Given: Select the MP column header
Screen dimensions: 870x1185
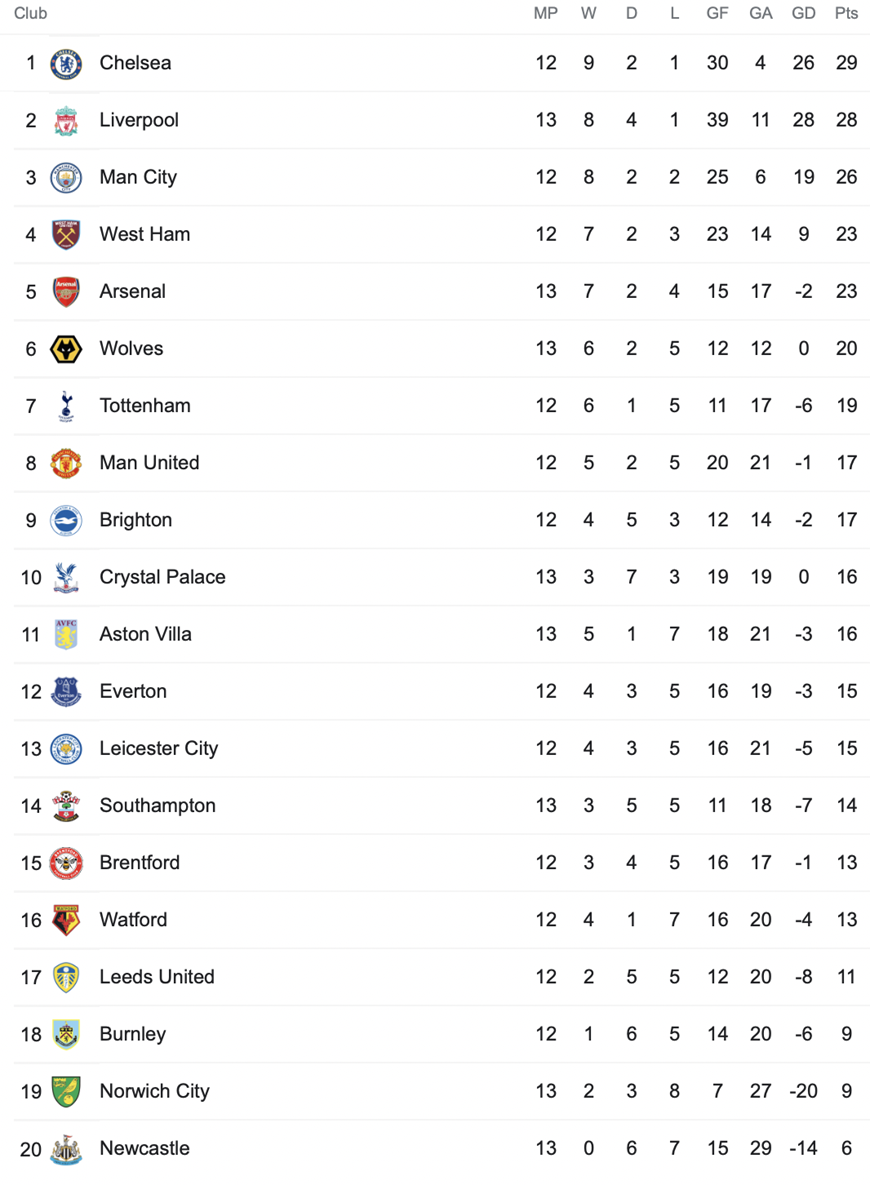Looking at the screenshot, I should pos(546,14).
